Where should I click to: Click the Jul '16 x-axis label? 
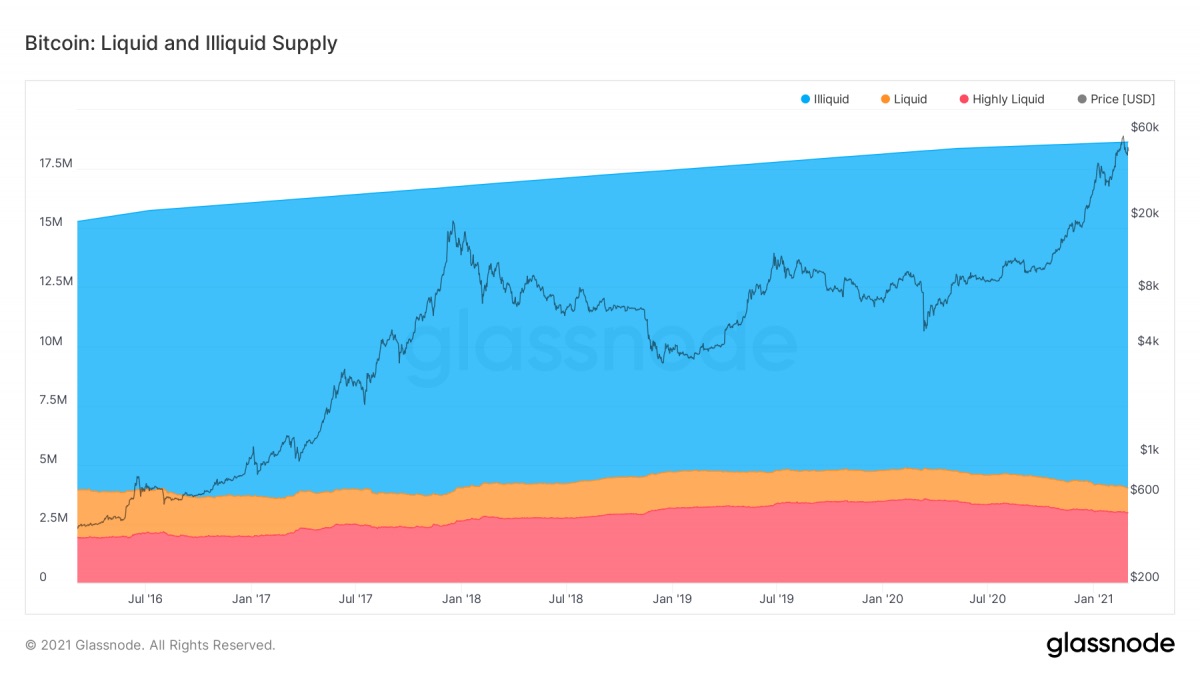coord(146,599)
